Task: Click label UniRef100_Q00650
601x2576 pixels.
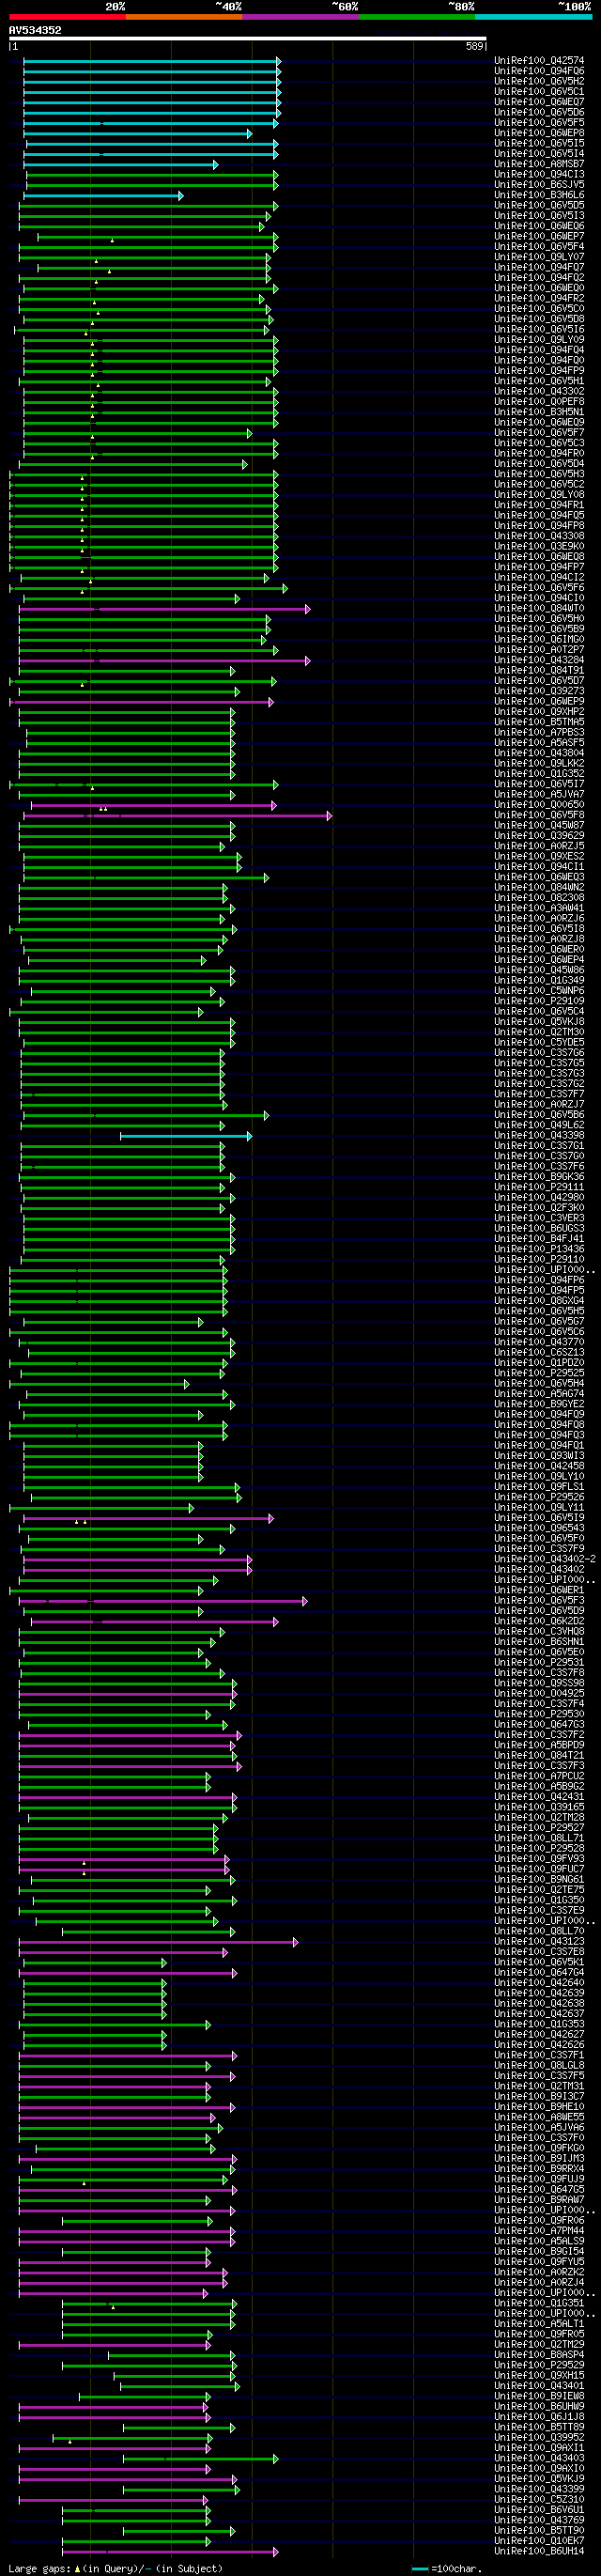Action: coord(540,805)
